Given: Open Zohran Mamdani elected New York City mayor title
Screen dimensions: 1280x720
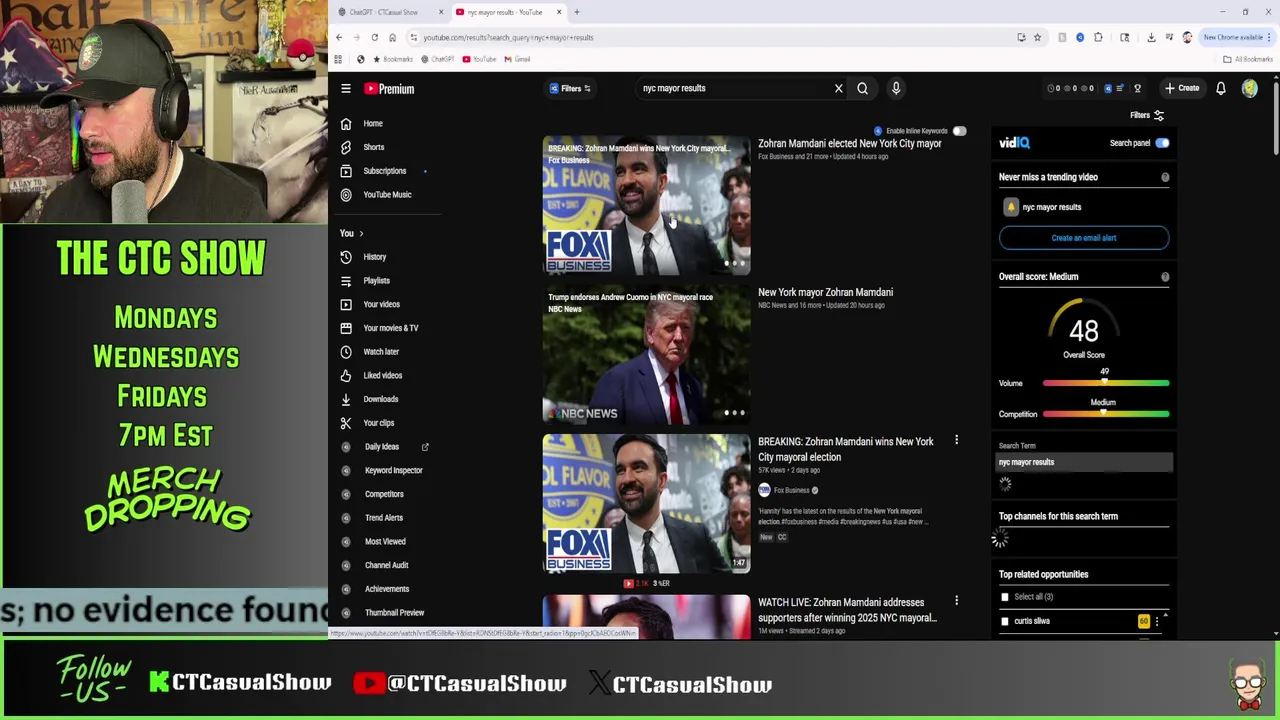Looking at the screenshot, I should pos(850,143).
